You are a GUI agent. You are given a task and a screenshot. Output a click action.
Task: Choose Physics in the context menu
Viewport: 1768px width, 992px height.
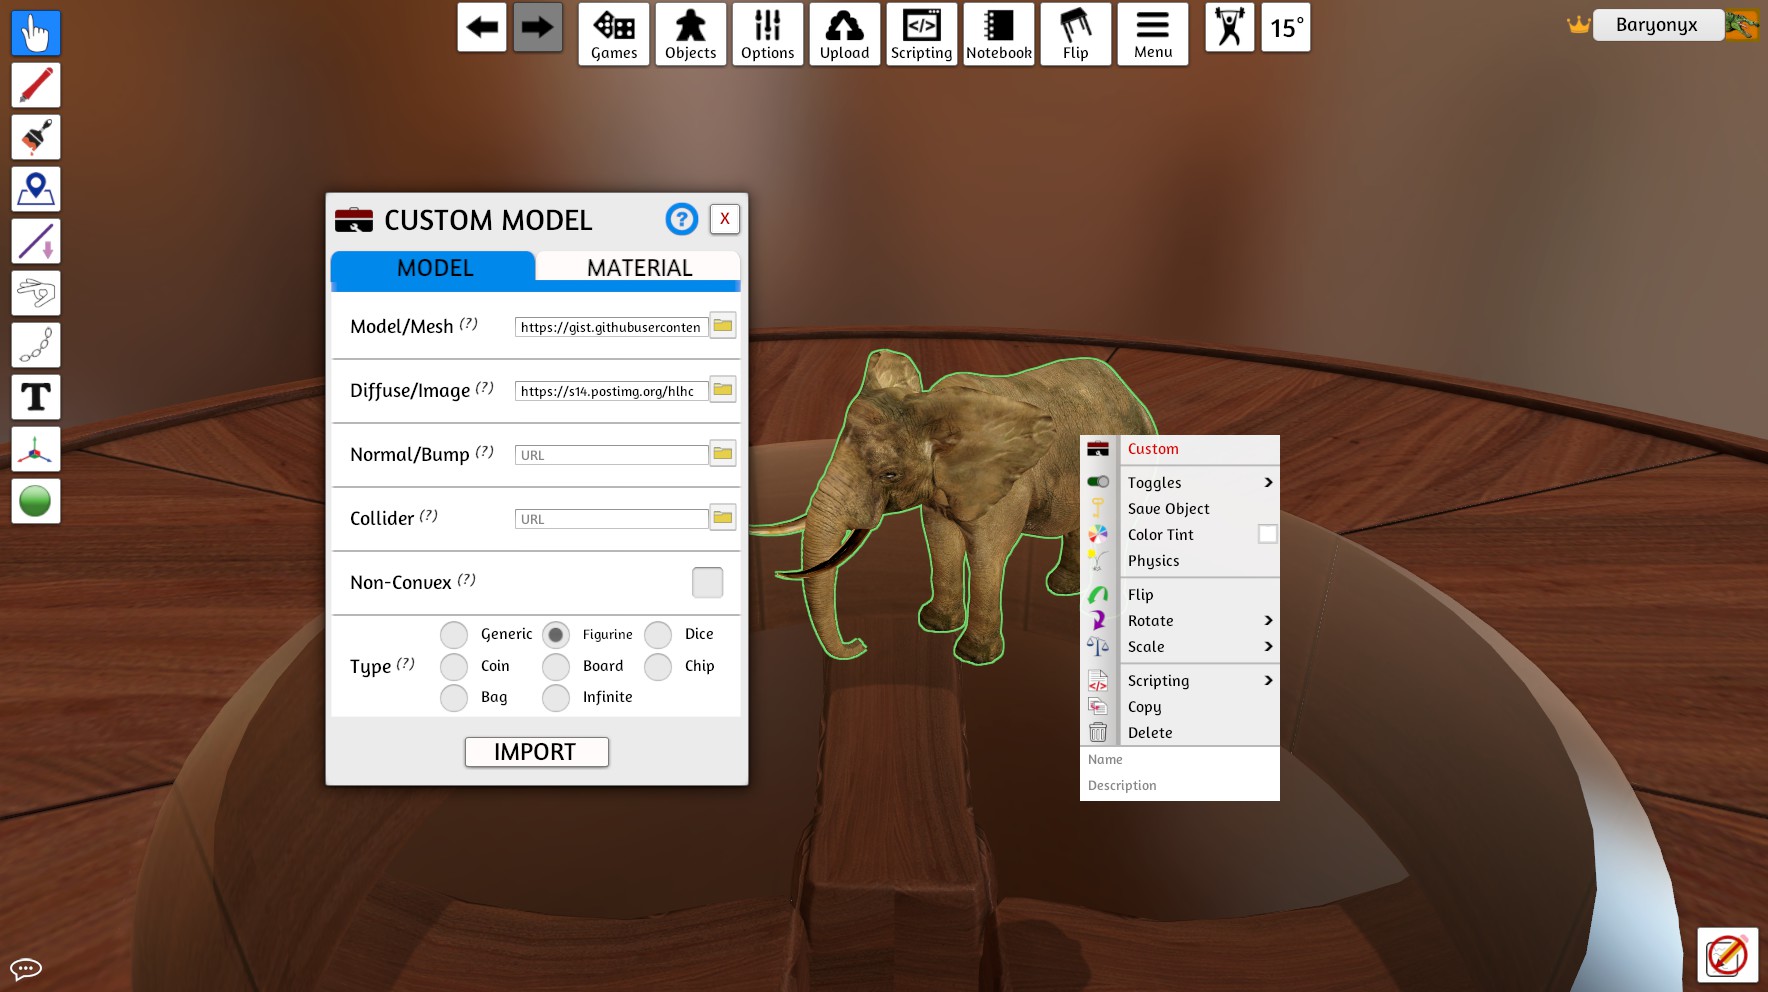tap(1180, 560)
